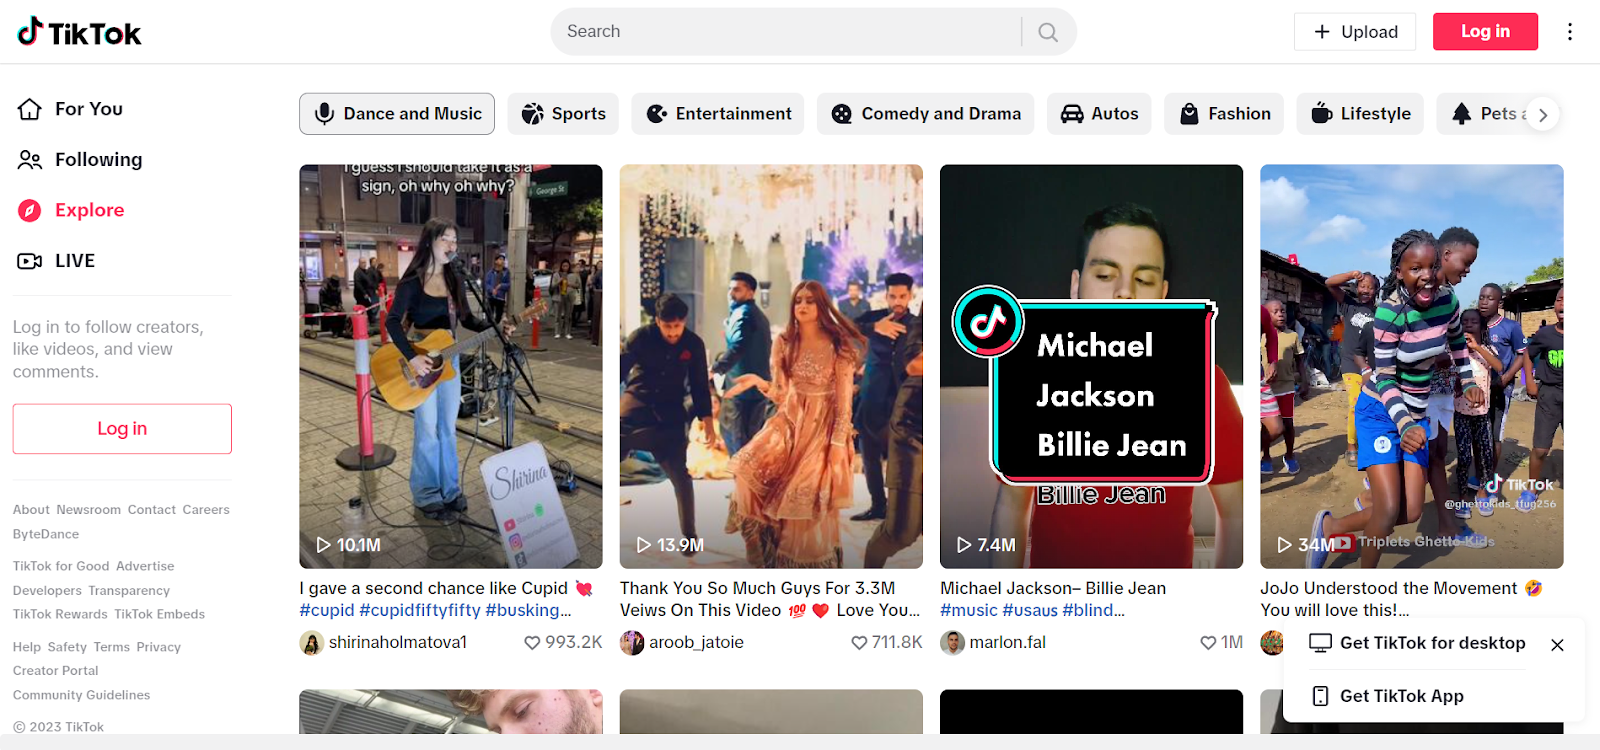Select the Autos category

tap(1099, 114)
